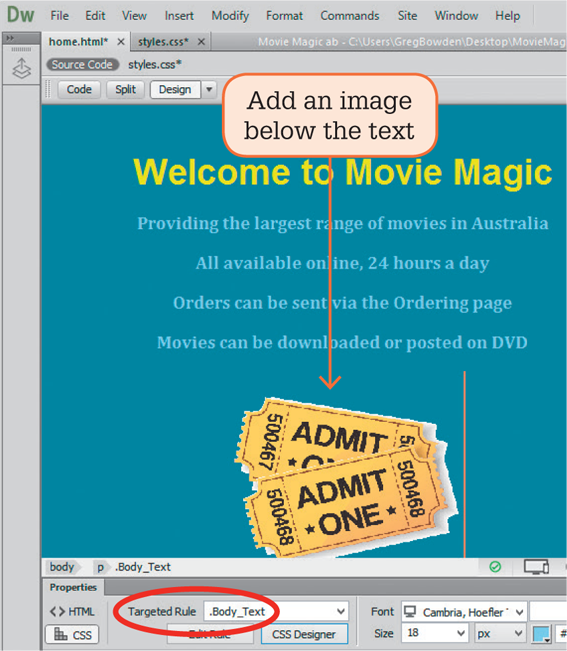Switch Properties panel to HTML mode
This screenshot has width=567, height=651.
click(x=72, y=612)
